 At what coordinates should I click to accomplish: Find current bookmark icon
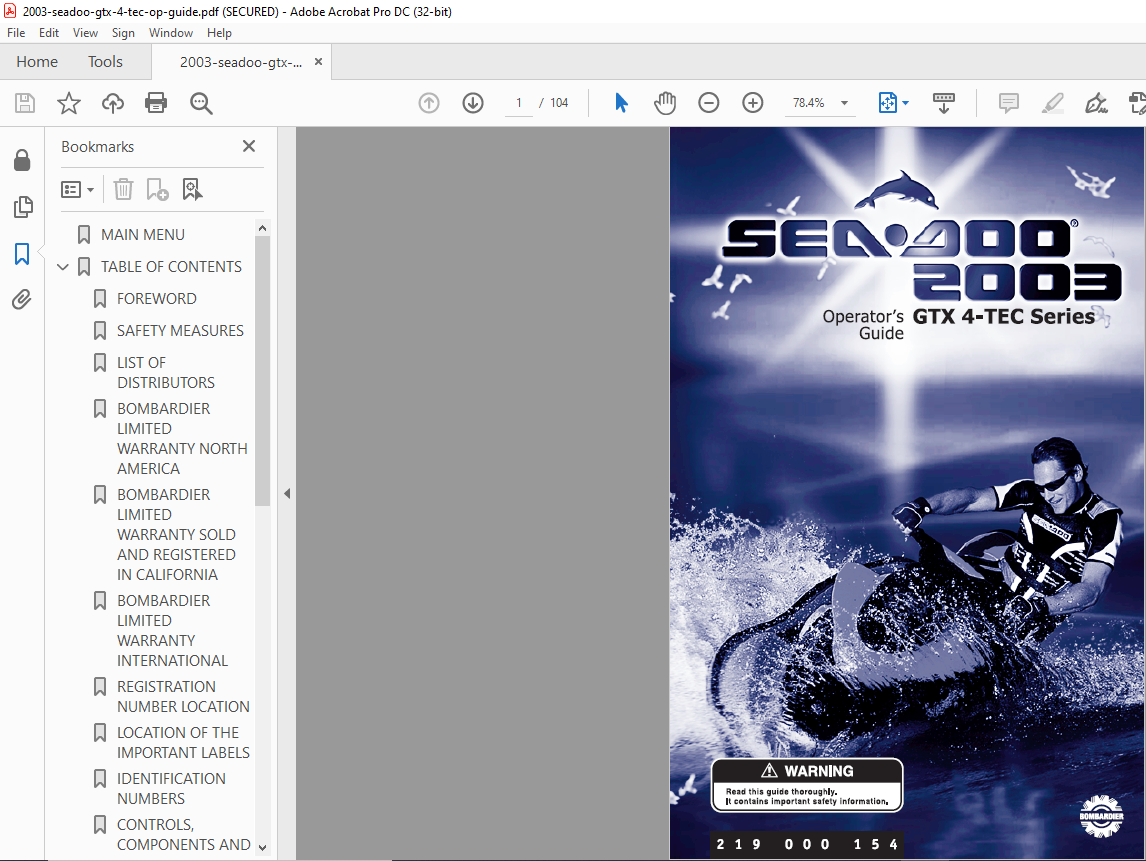coord(192,189)
